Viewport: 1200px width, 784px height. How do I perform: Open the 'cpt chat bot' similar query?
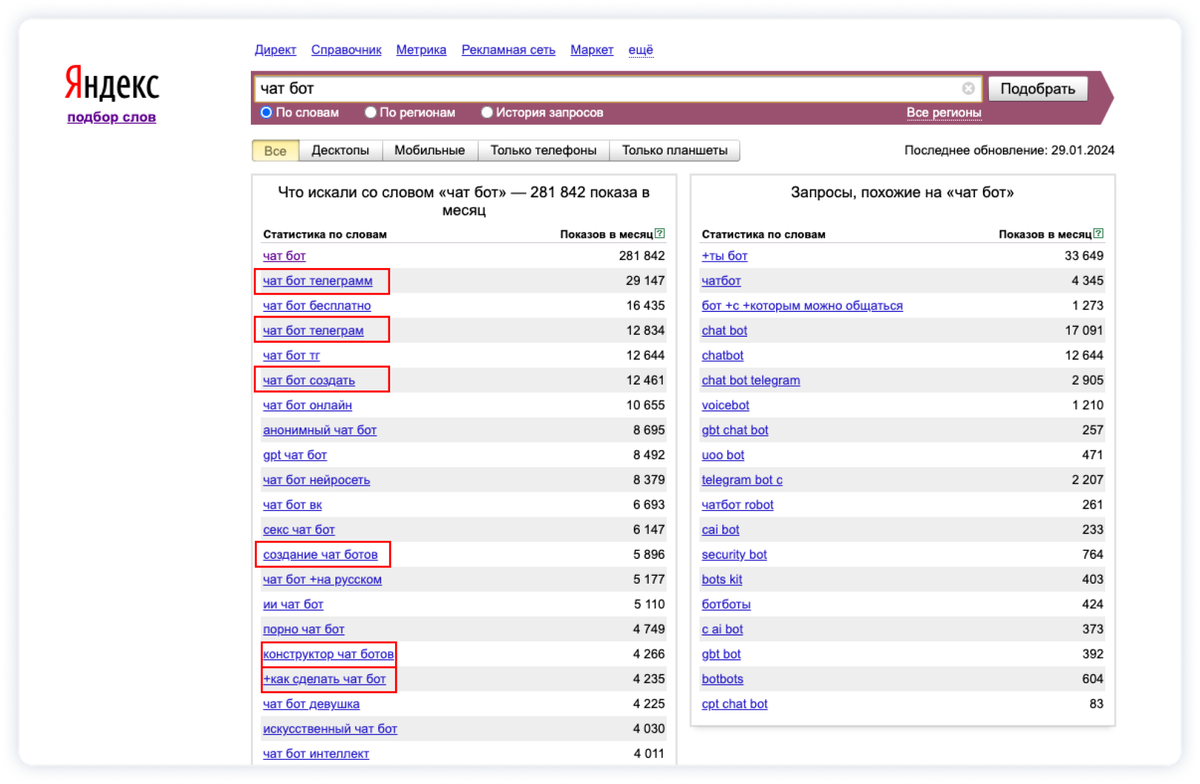[735, 705]
